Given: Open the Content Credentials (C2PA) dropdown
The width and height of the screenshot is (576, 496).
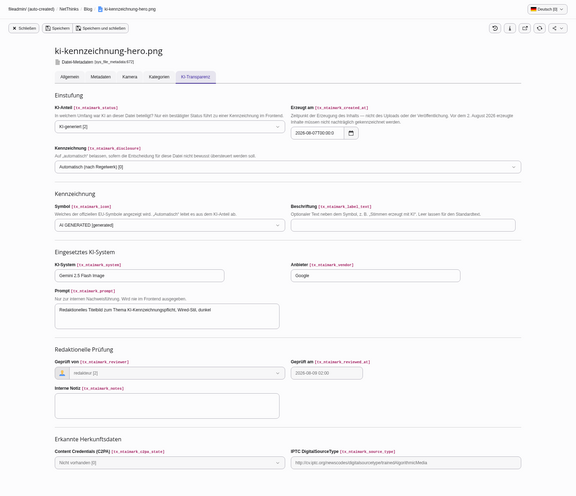Looking at the screenshot, I should pyautogui.click(x=170, y=463).
